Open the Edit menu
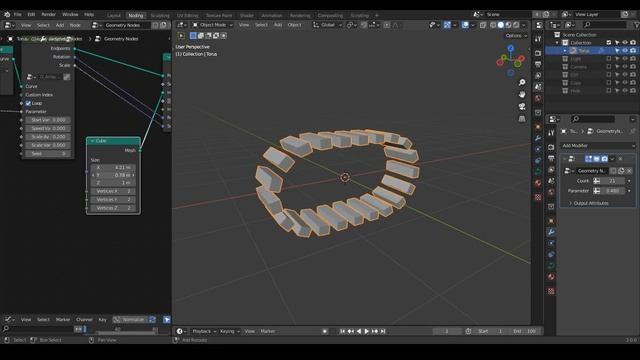The width and height of the screenshot is (640, 360). point(31,14)
